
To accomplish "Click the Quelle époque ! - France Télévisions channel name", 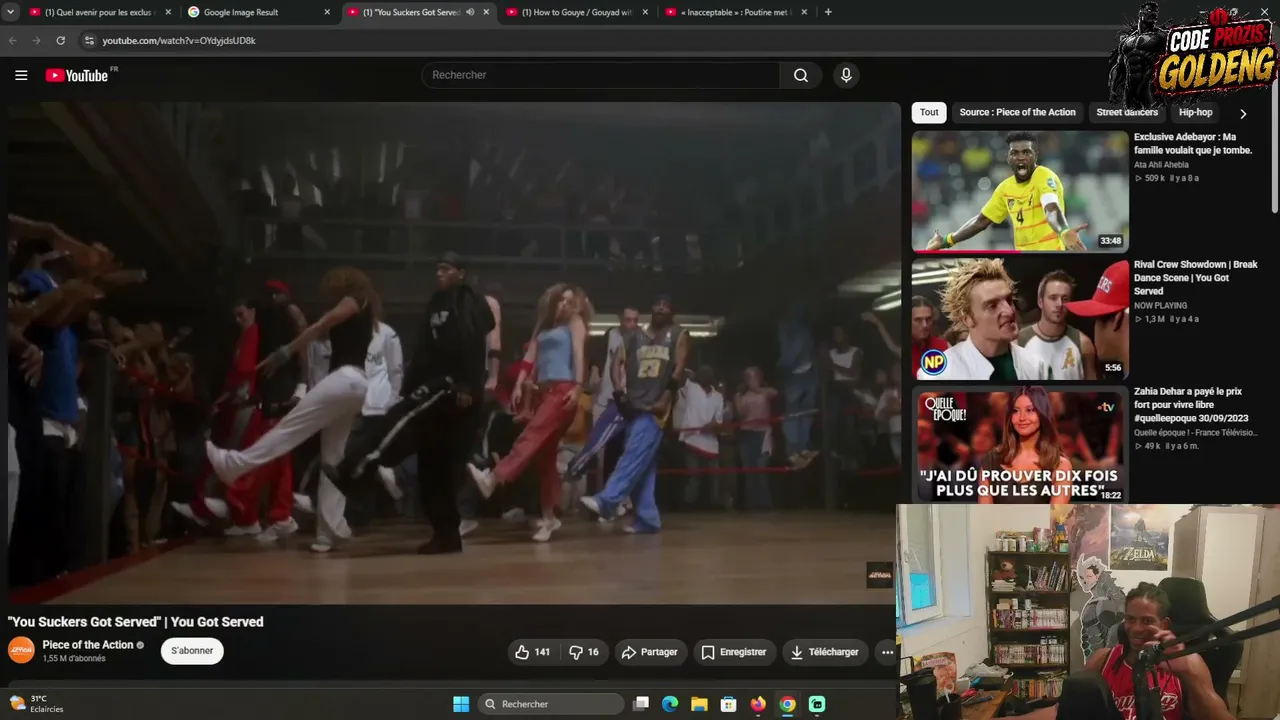I will [x=1196, y=433].
